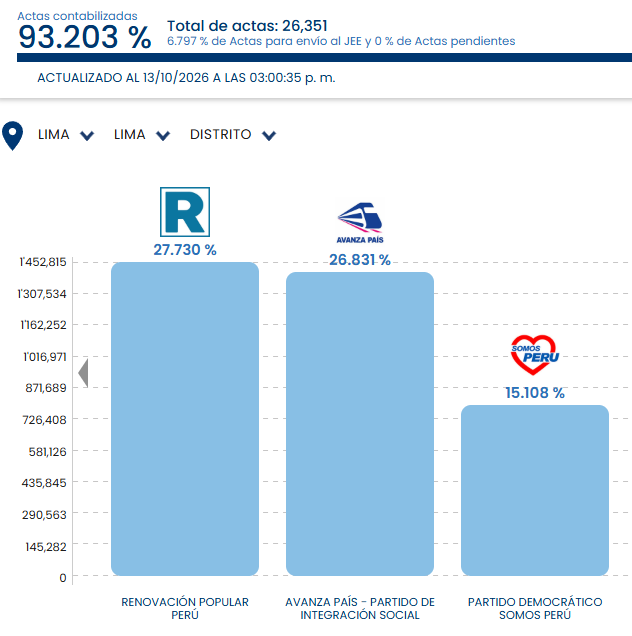Expand the DISTRITO dropdown
The width and height of the screenshot is (632, 636).
(x=233, y=135)
